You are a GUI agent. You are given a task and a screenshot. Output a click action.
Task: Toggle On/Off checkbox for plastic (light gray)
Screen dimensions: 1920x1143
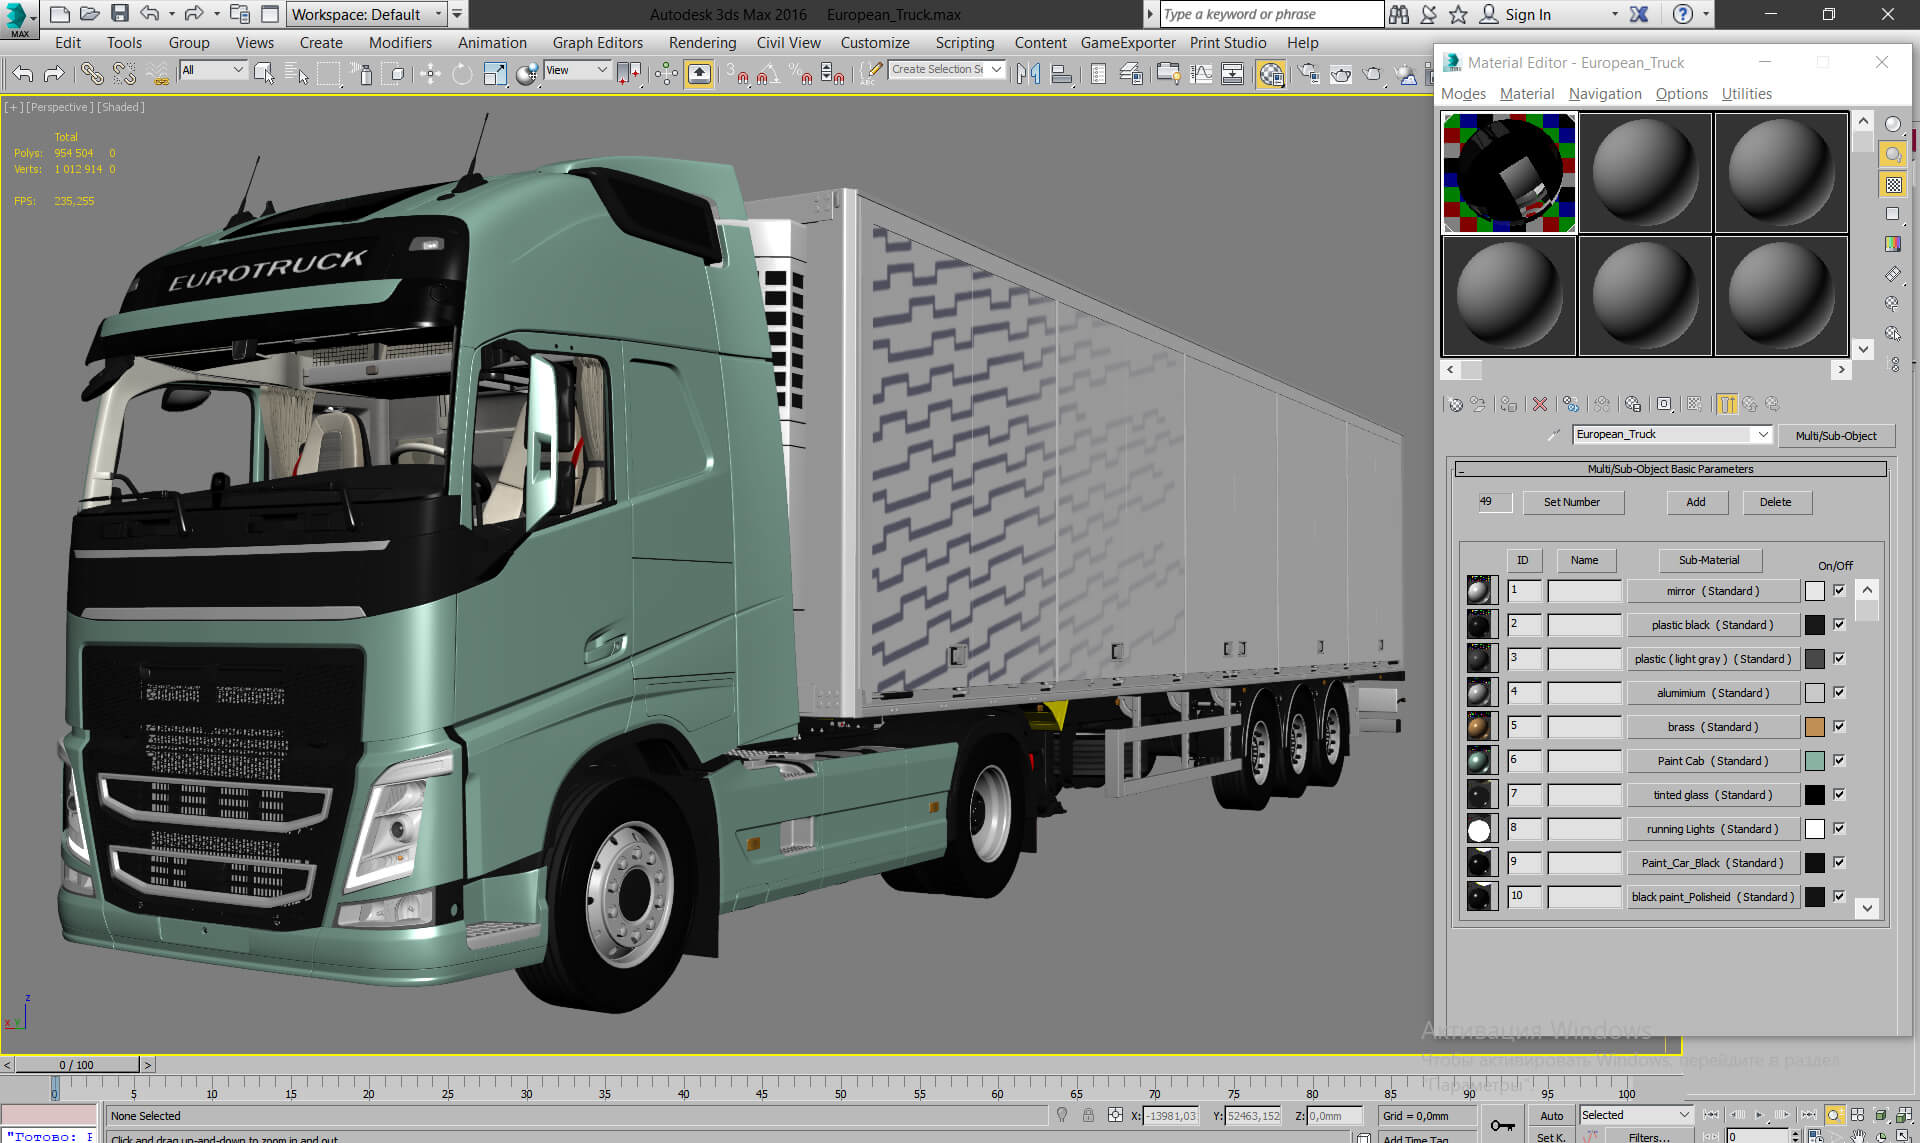[1839, 659]
